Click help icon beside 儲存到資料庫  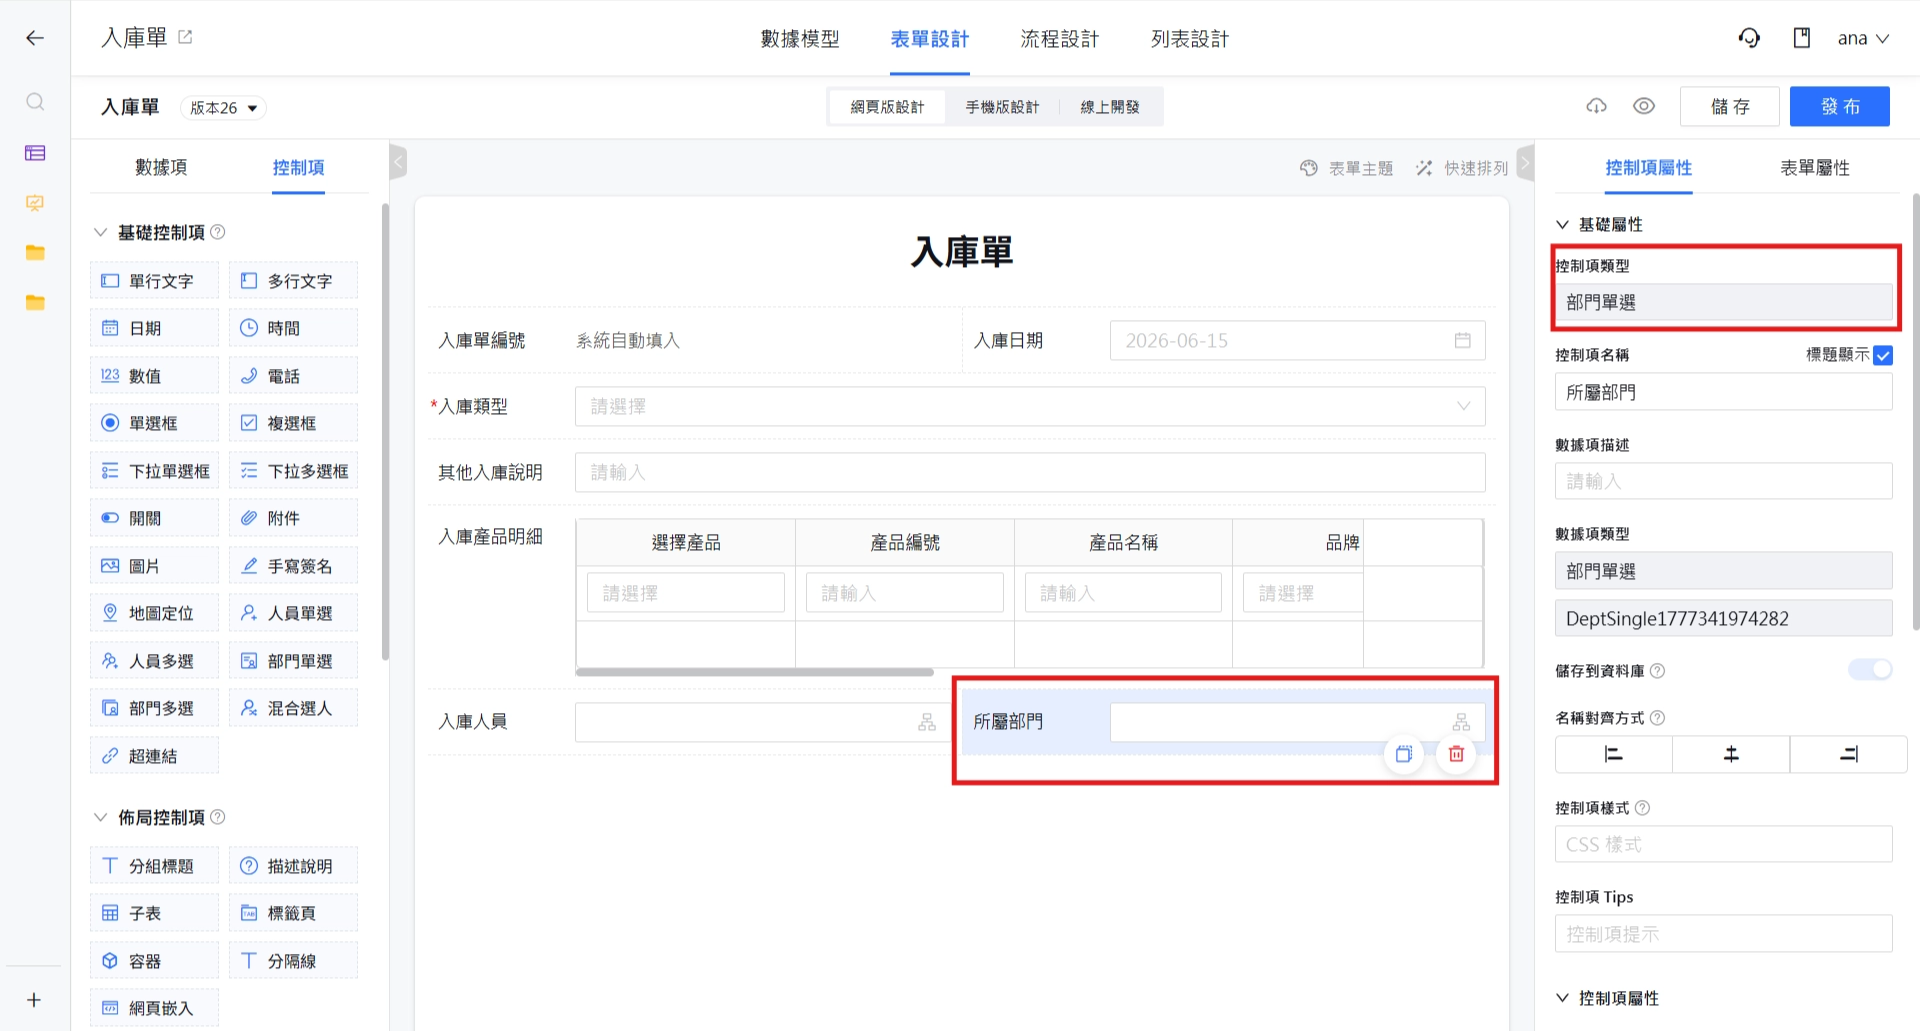tap(1657, 671)
